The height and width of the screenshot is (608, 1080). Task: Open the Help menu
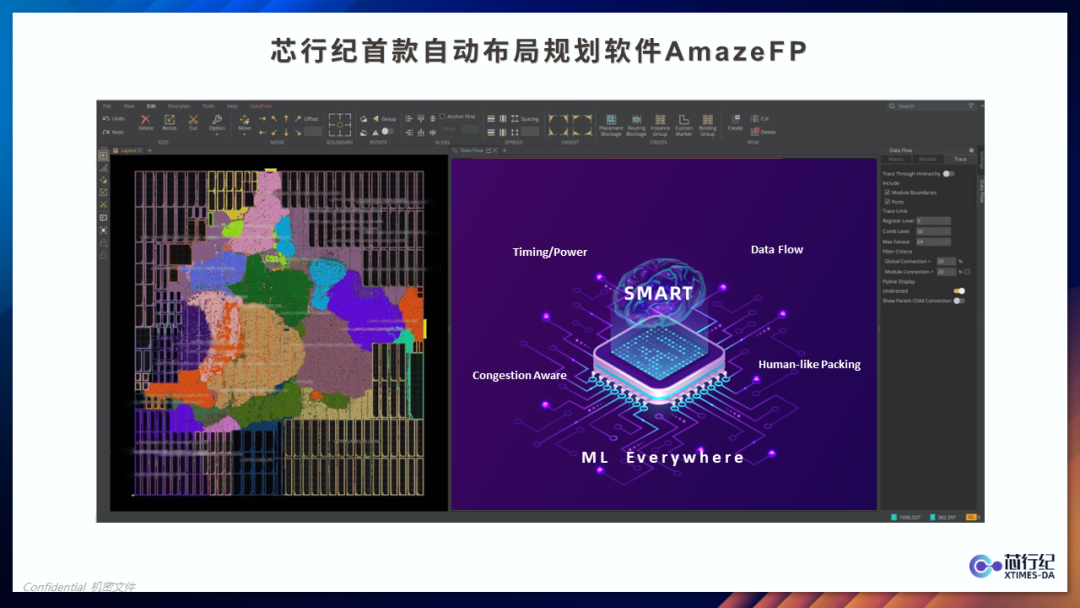tap(232, 106)
